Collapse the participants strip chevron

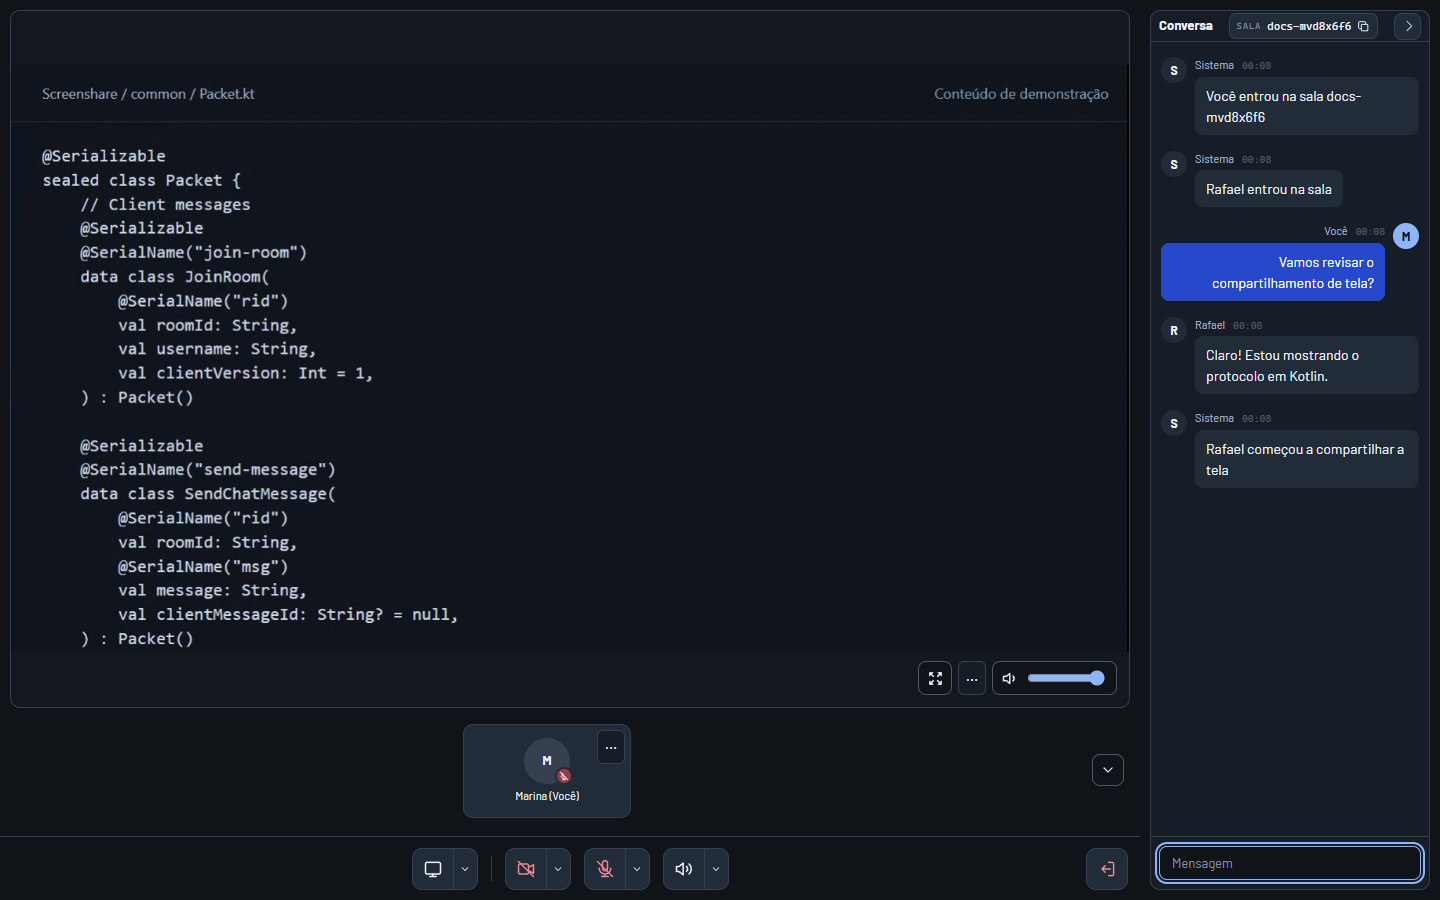coord(1108,770)
